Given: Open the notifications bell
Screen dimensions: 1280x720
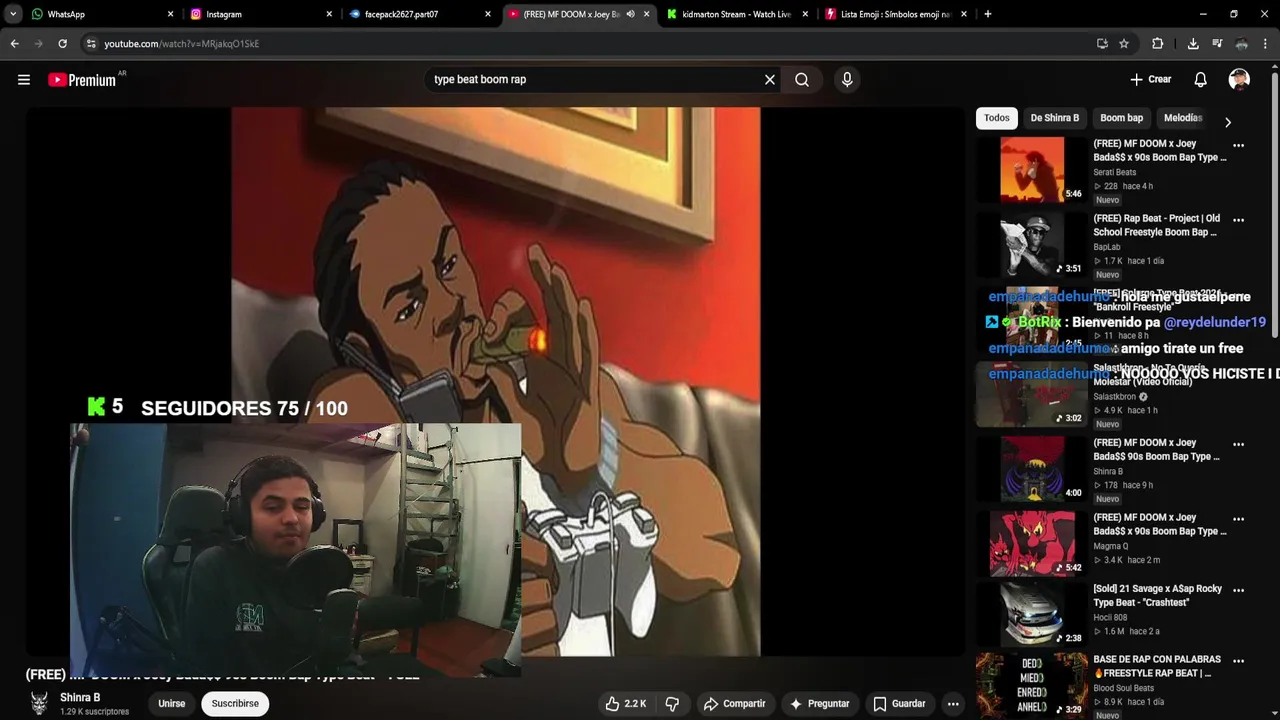Looking at the screenshot, I should point(1201,80).
